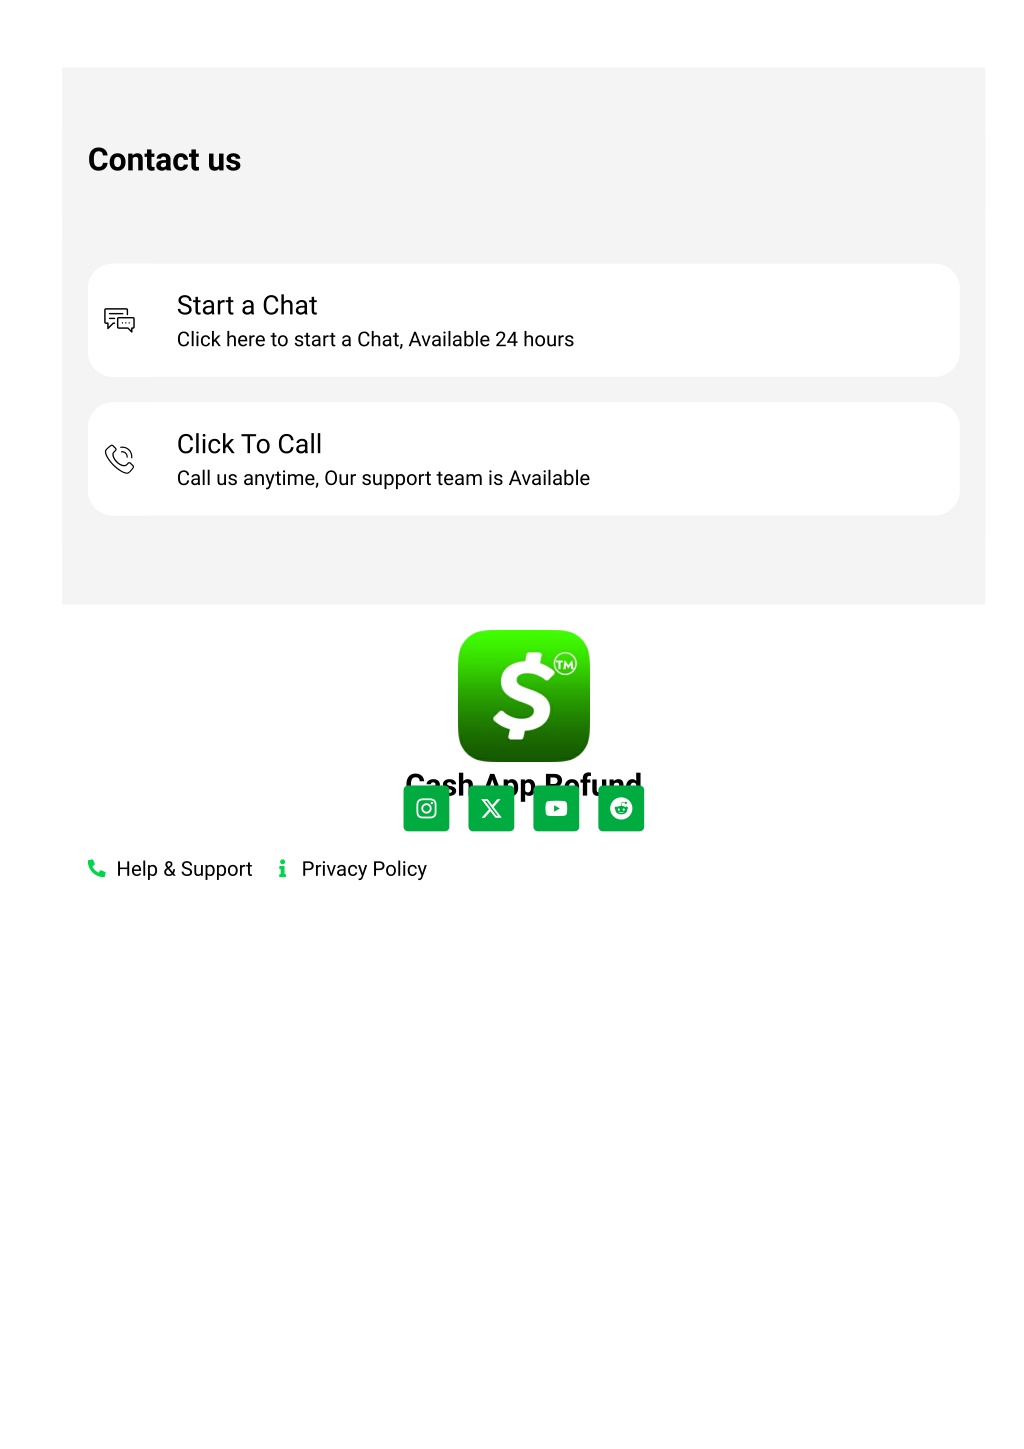The height and width of the screenshot is (1449, 1024).
Task: Click the green info icon beside Privacy Policy
Action: (x=283, y=868)
